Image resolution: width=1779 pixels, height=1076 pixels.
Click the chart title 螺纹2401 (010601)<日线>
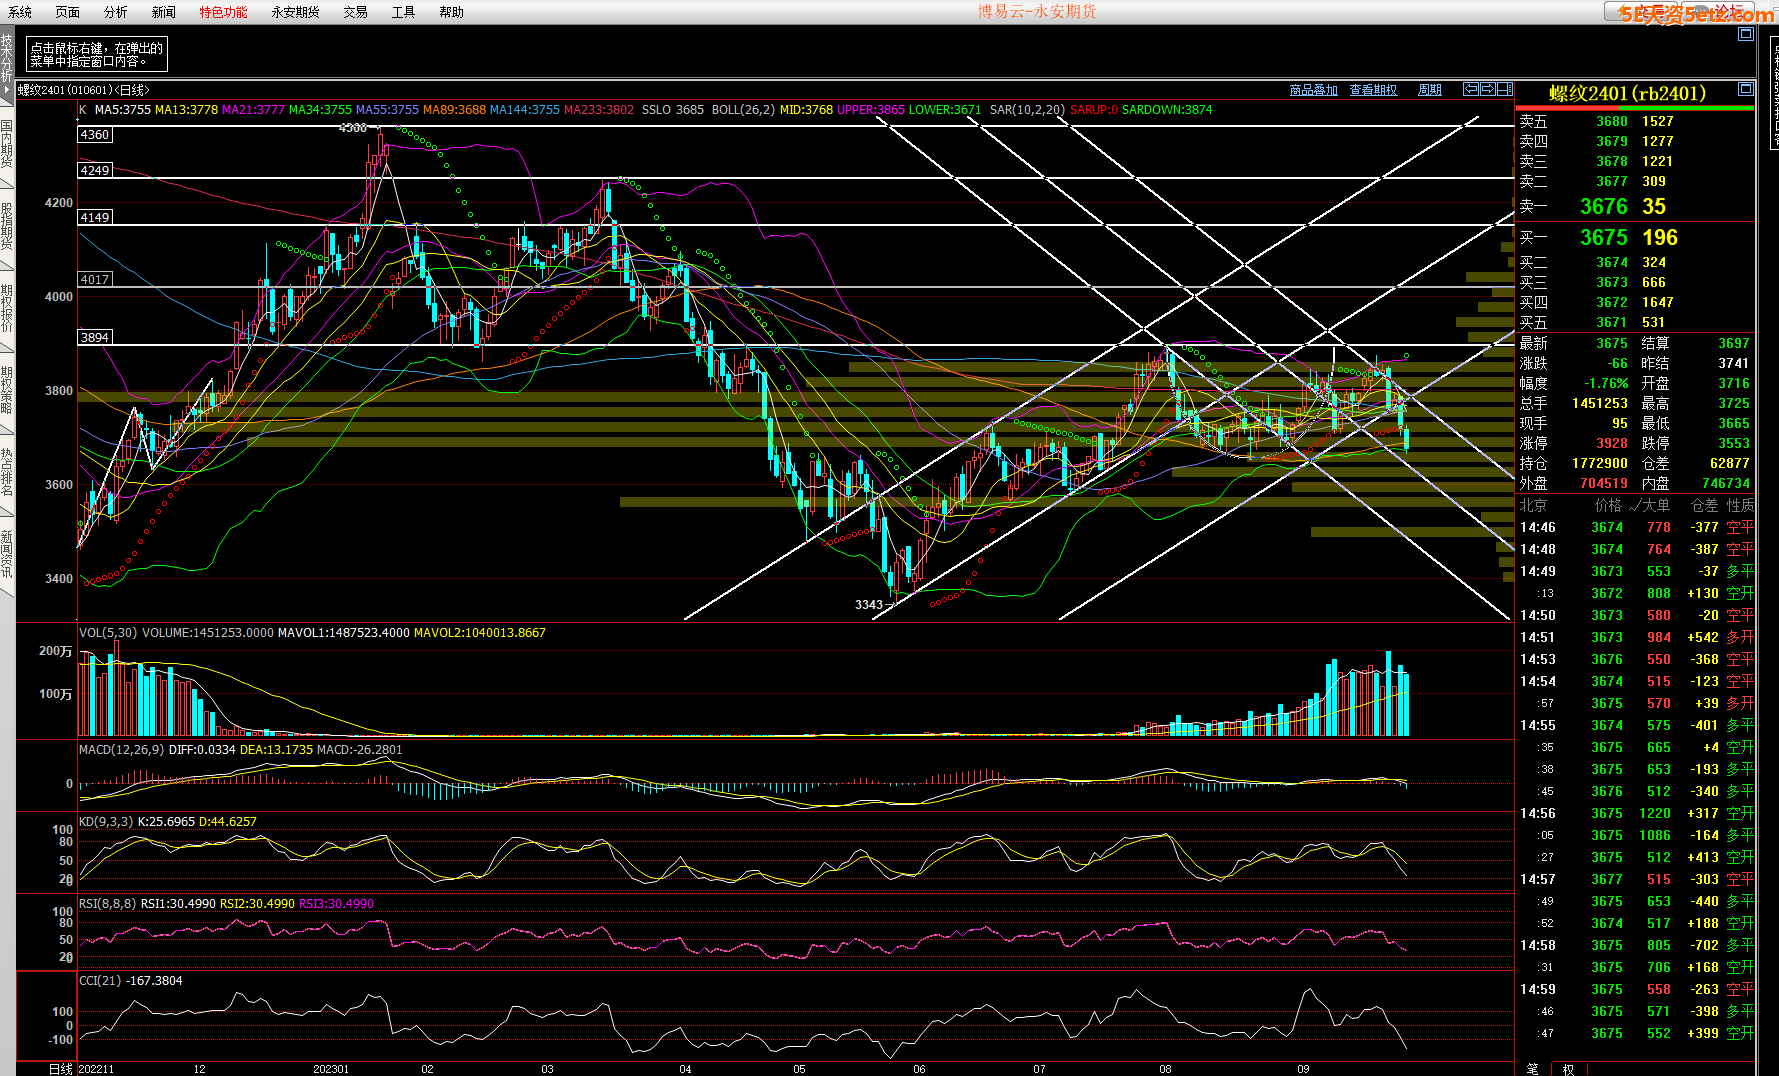(x=84, y=90)
